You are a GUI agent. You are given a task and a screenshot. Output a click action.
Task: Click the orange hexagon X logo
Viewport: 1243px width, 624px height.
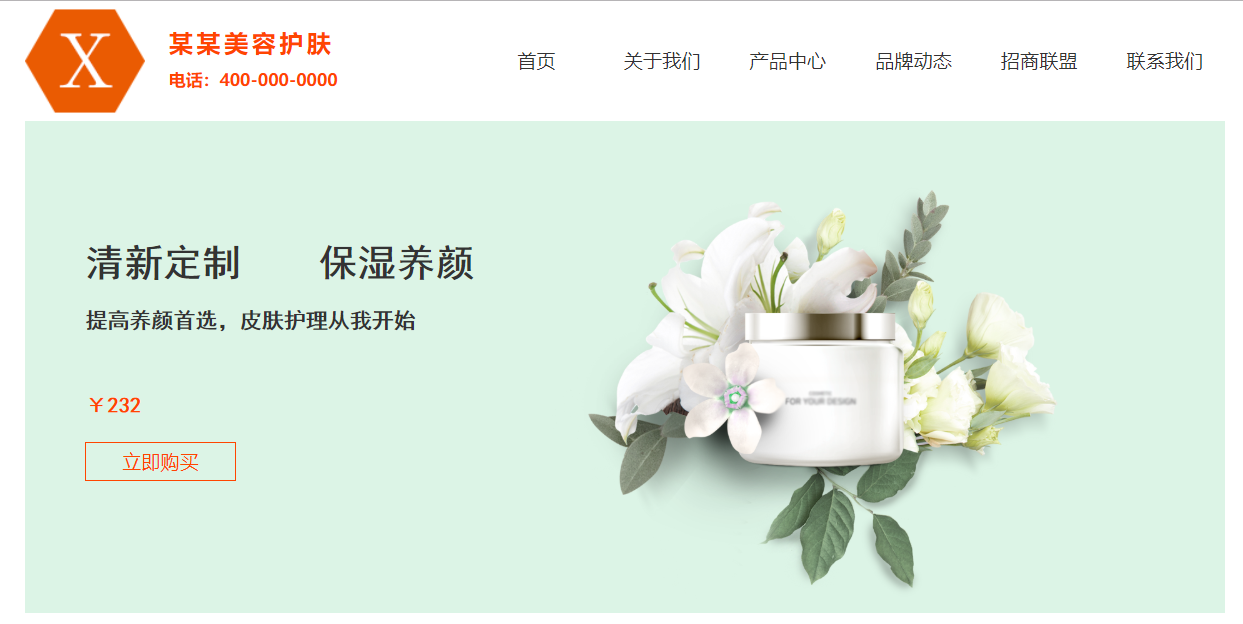pyautogui.click(x=85, y=61)
